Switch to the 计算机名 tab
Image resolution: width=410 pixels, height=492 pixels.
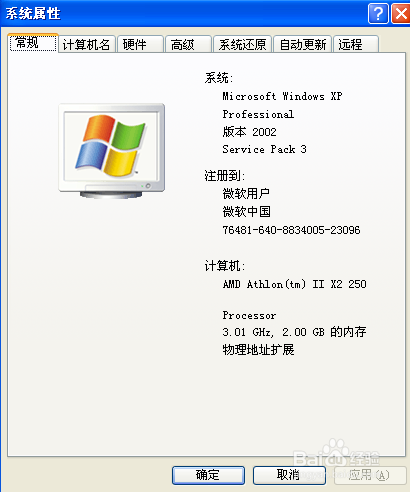(x=87, y=44)
